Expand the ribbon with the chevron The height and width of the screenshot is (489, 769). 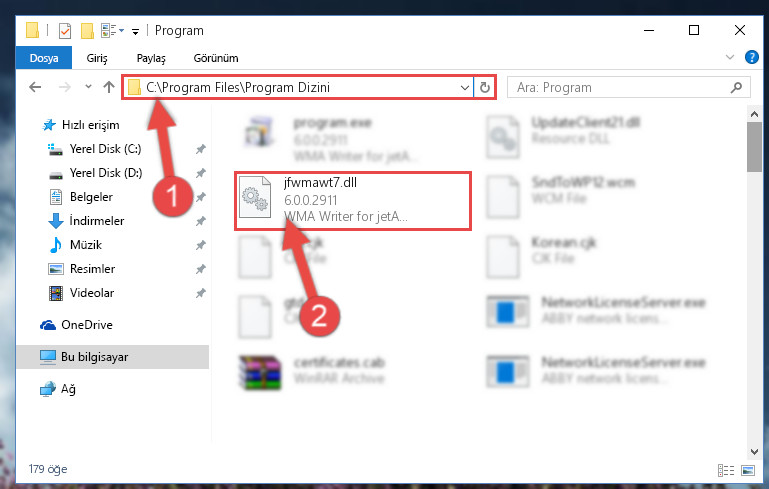pyautogui.click(x=729, y=57)
